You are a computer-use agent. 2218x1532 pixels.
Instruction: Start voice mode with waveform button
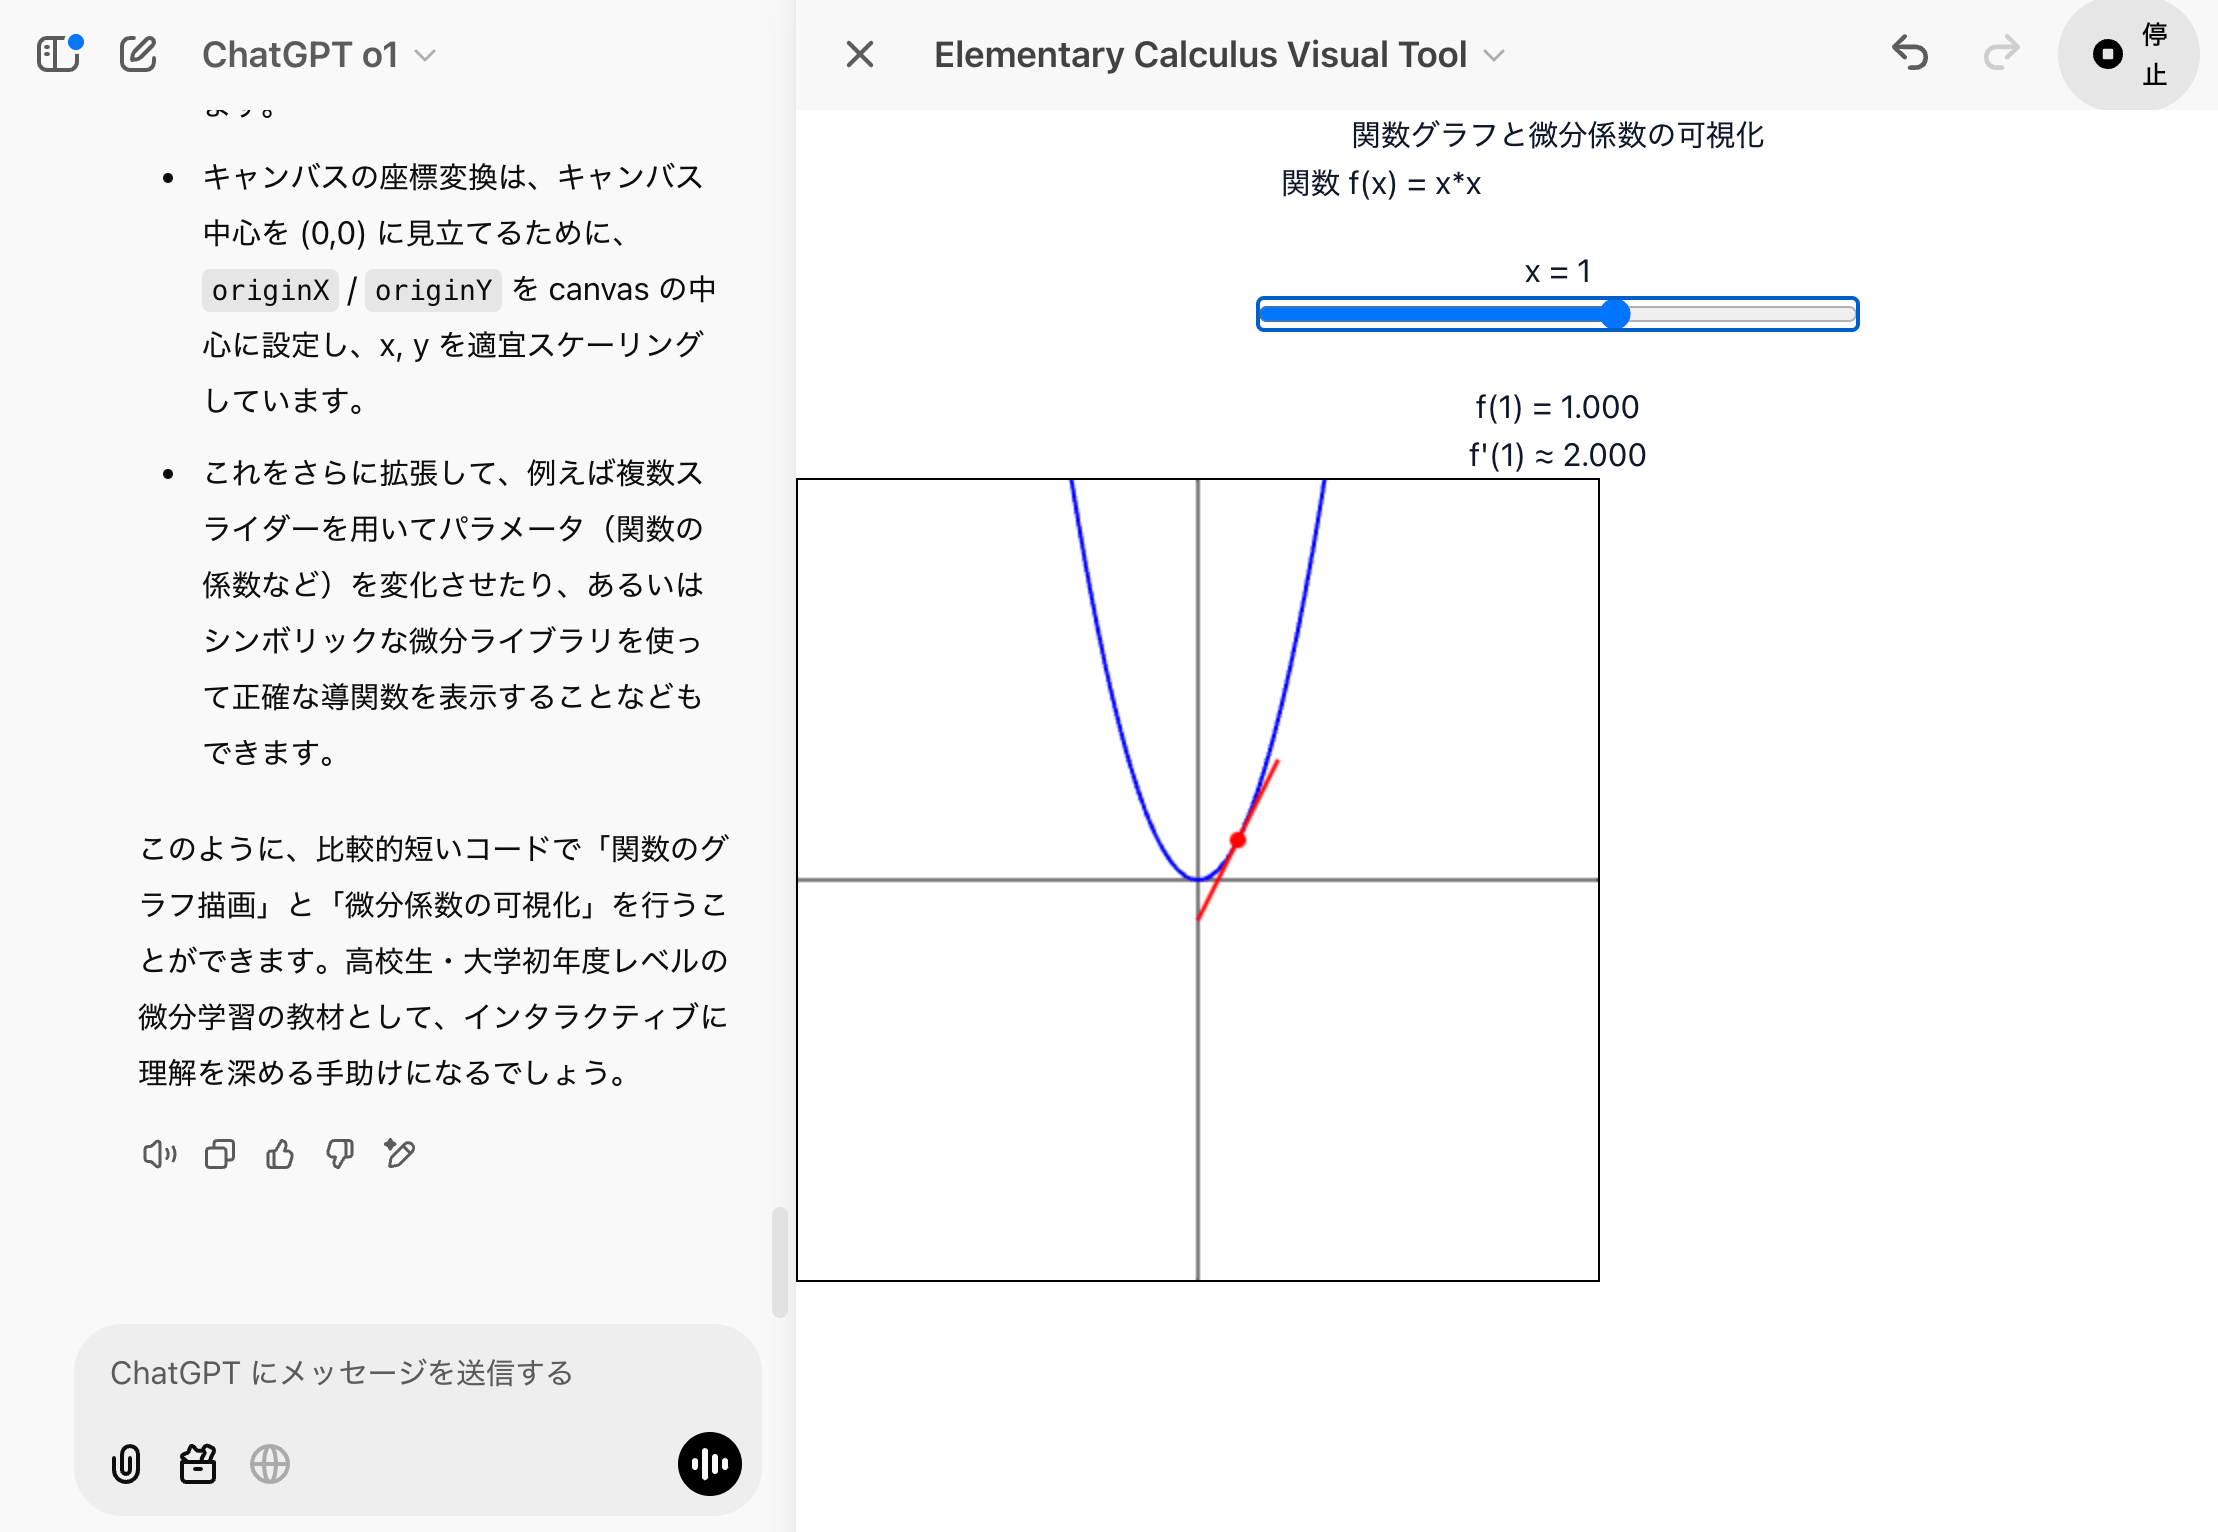(709, 1464)
